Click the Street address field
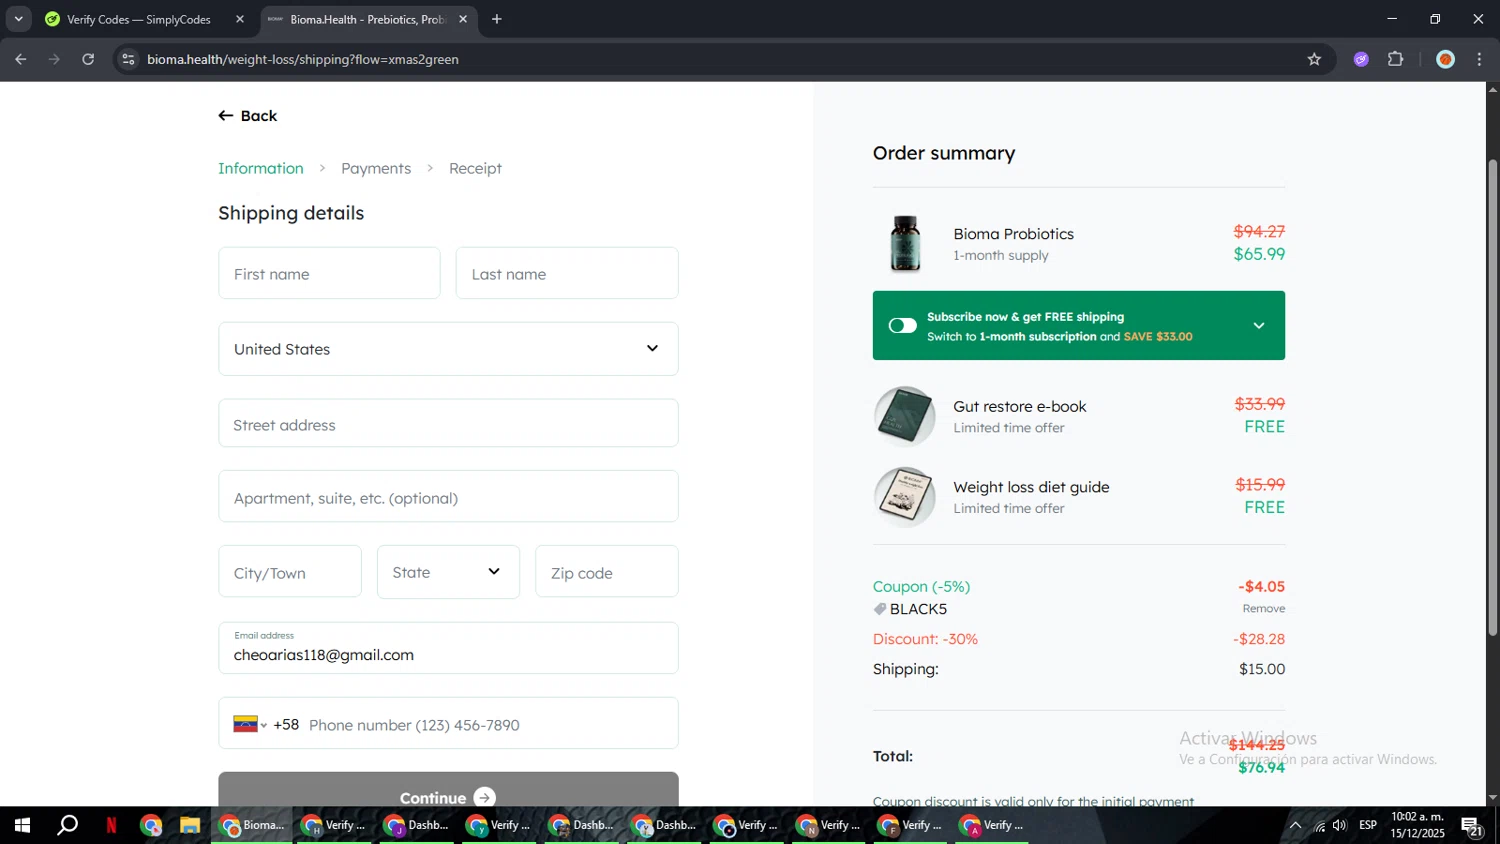 448,423
